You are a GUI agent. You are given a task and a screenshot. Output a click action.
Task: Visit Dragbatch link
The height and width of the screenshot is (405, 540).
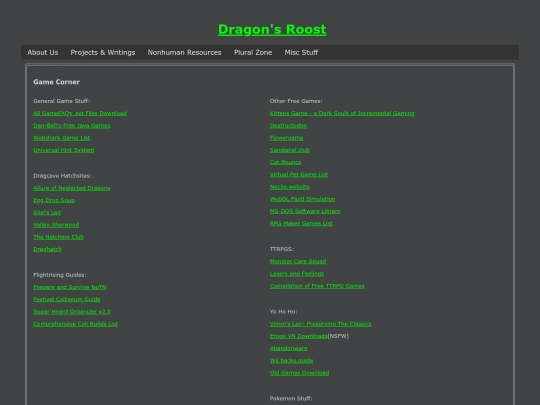48,249
